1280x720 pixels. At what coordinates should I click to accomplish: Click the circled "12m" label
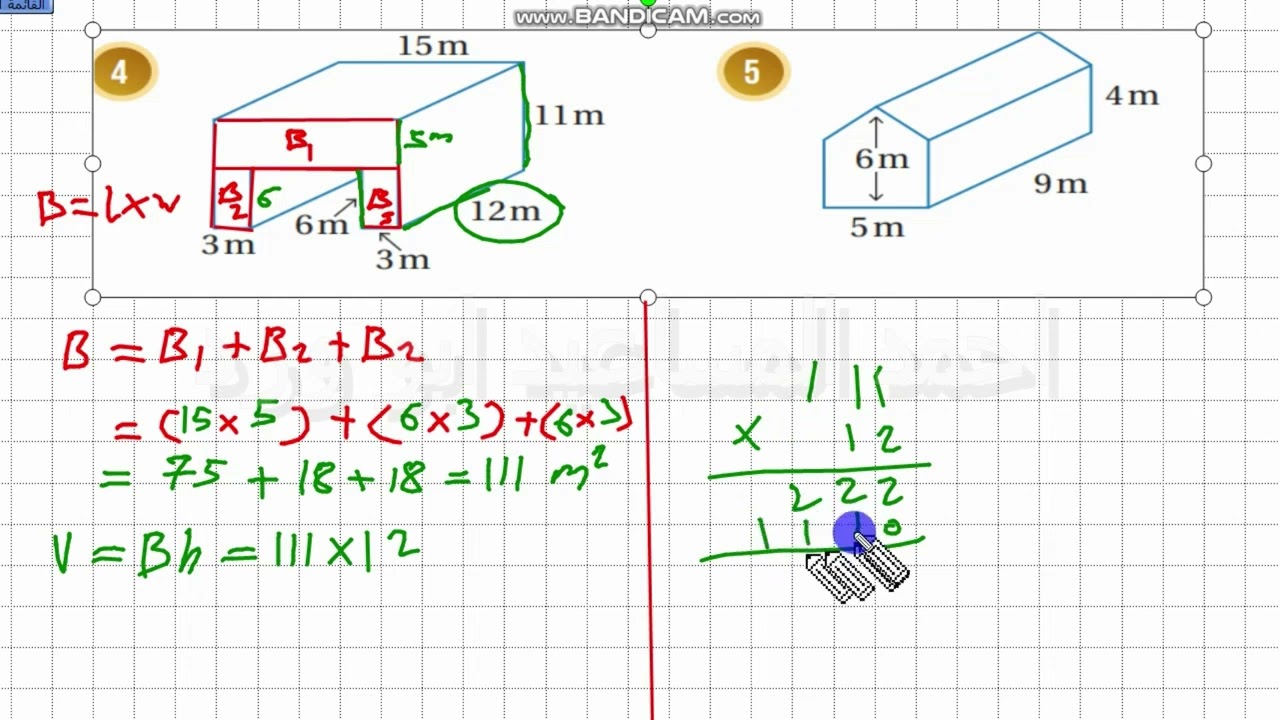point(506,211)
